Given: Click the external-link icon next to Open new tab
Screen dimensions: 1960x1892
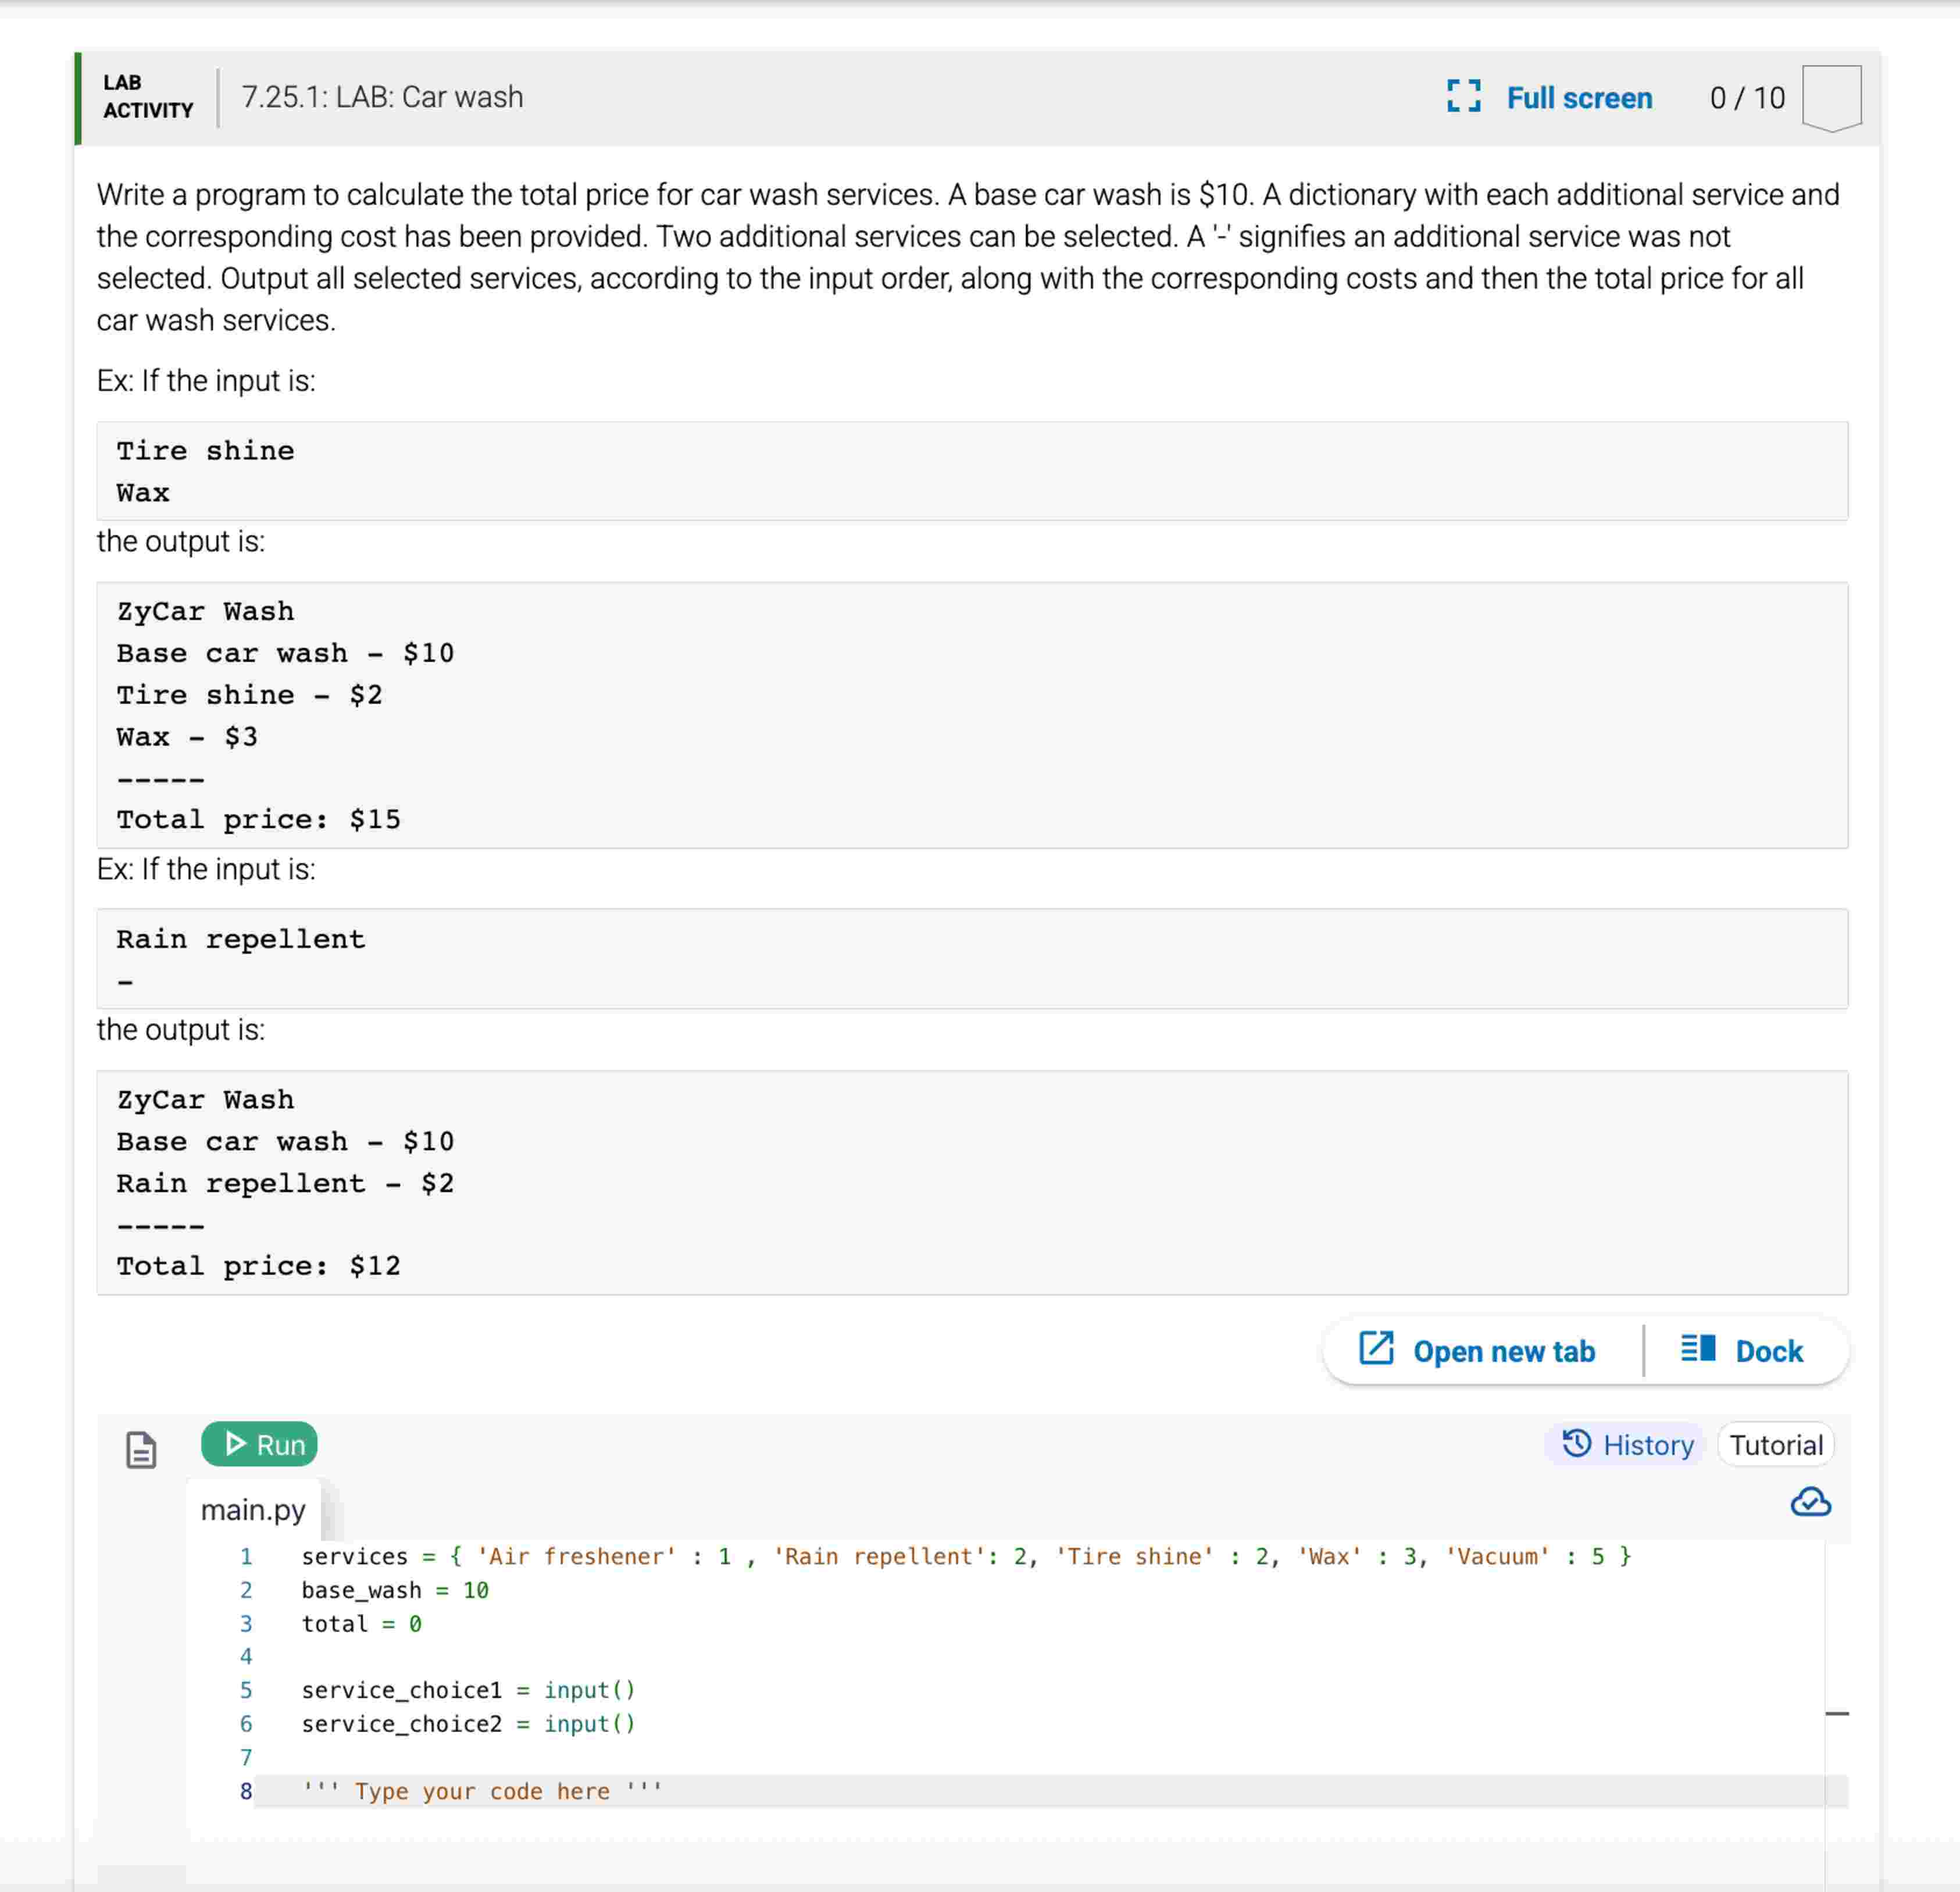Looking at the screenshot, I should [1376, 1349].
